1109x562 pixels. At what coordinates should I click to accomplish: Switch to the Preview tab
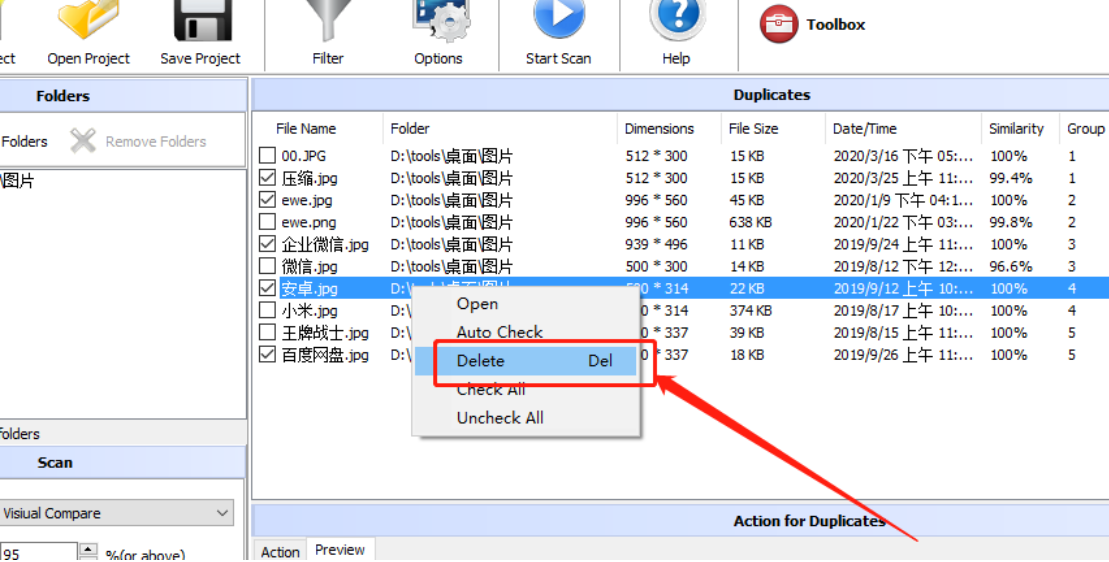[x=340, y=550]
